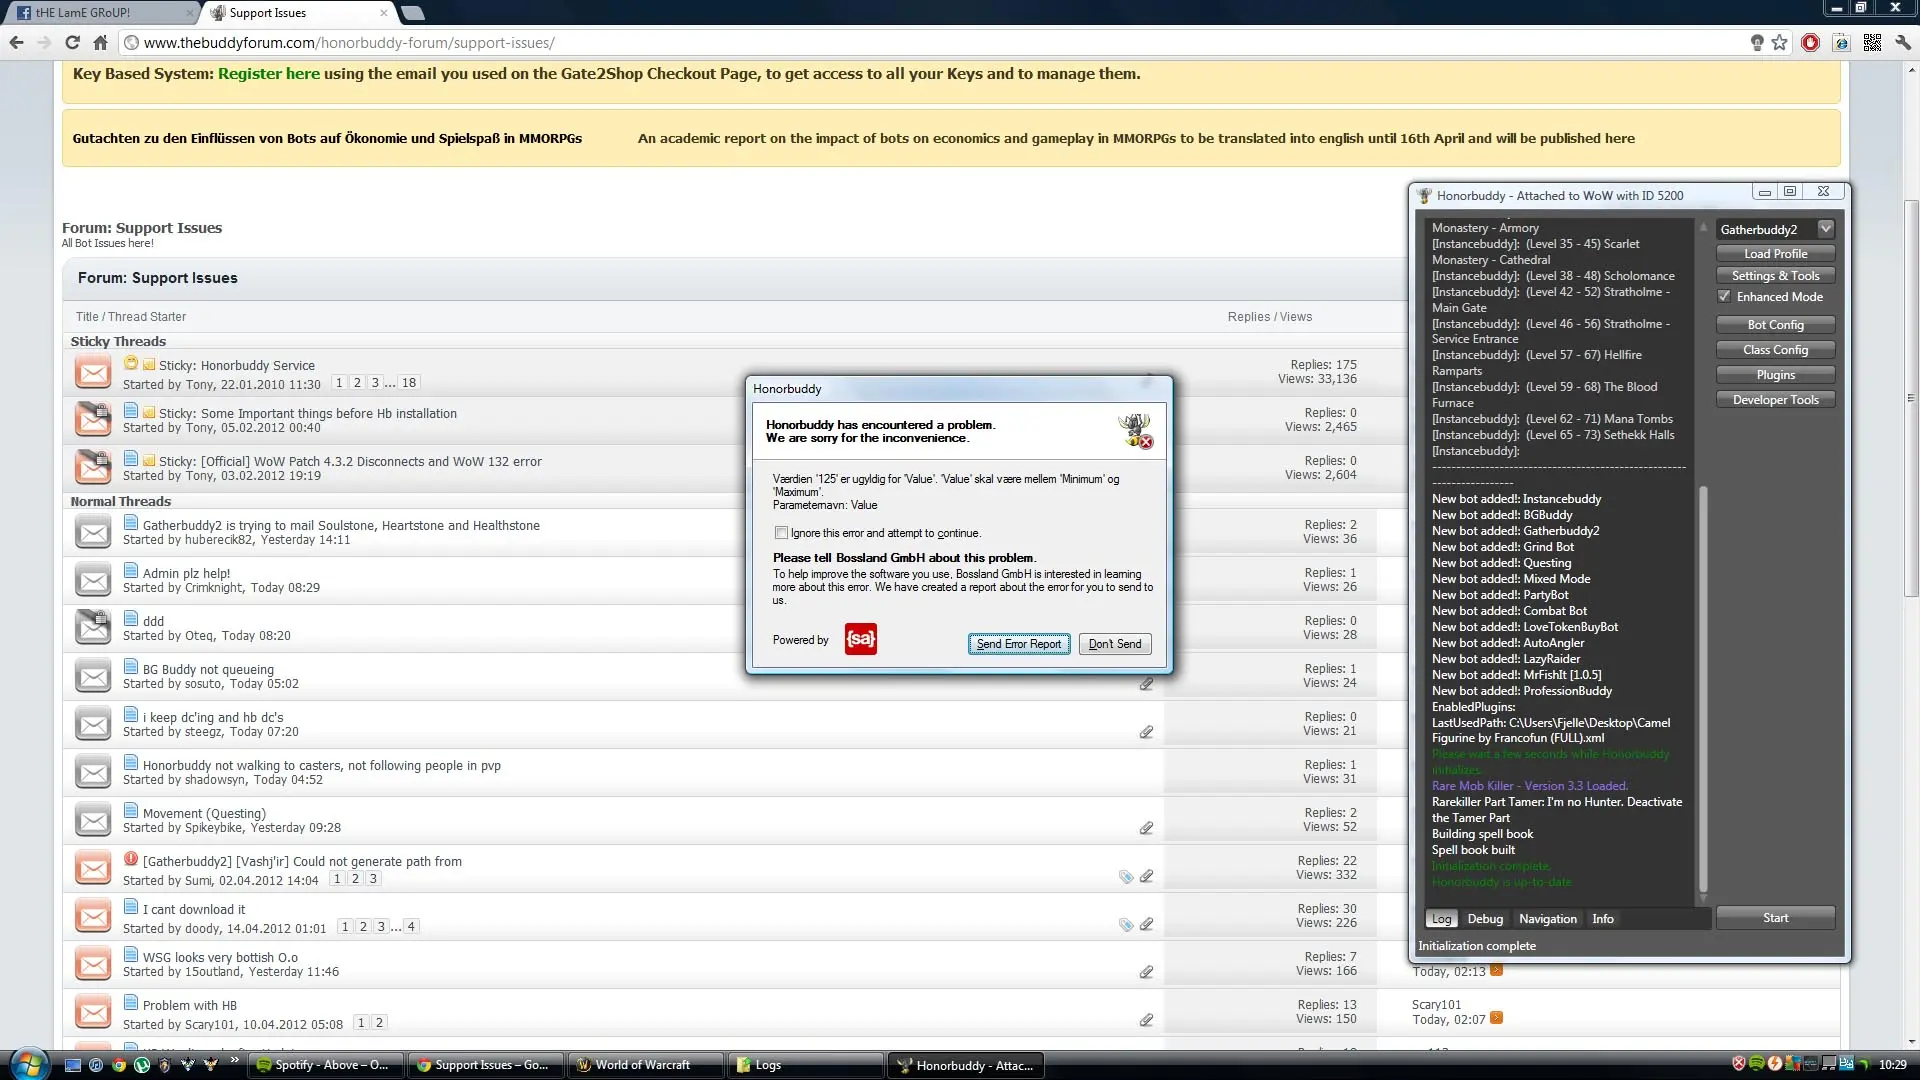
Task: Go to the browser home page icon
Action: tap(100, 43)
